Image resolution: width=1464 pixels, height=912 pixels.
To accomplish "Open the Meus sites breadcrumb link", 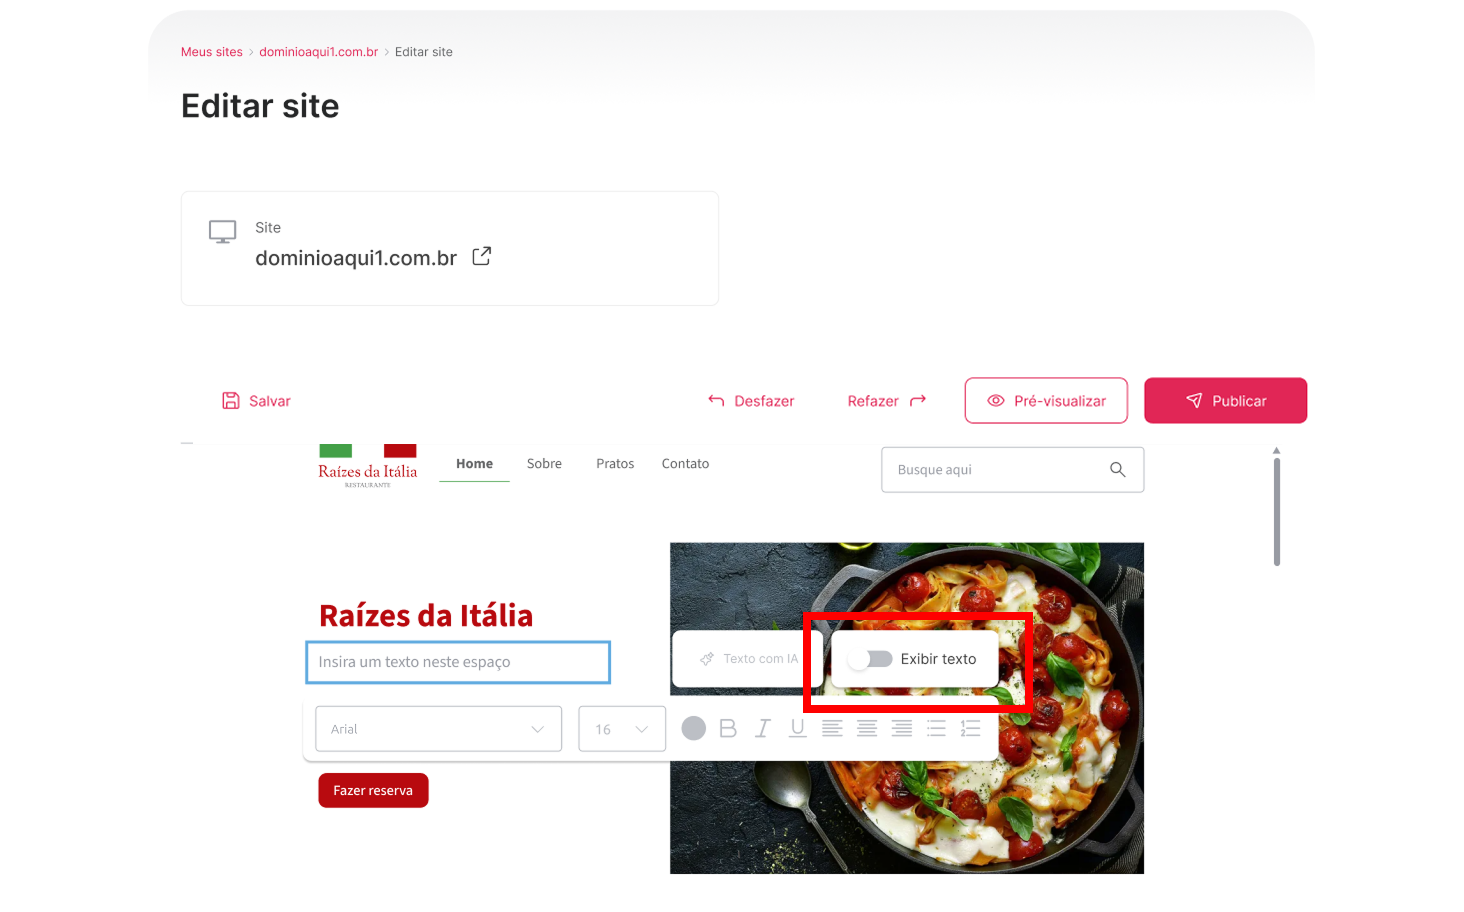I will point(212,52).
